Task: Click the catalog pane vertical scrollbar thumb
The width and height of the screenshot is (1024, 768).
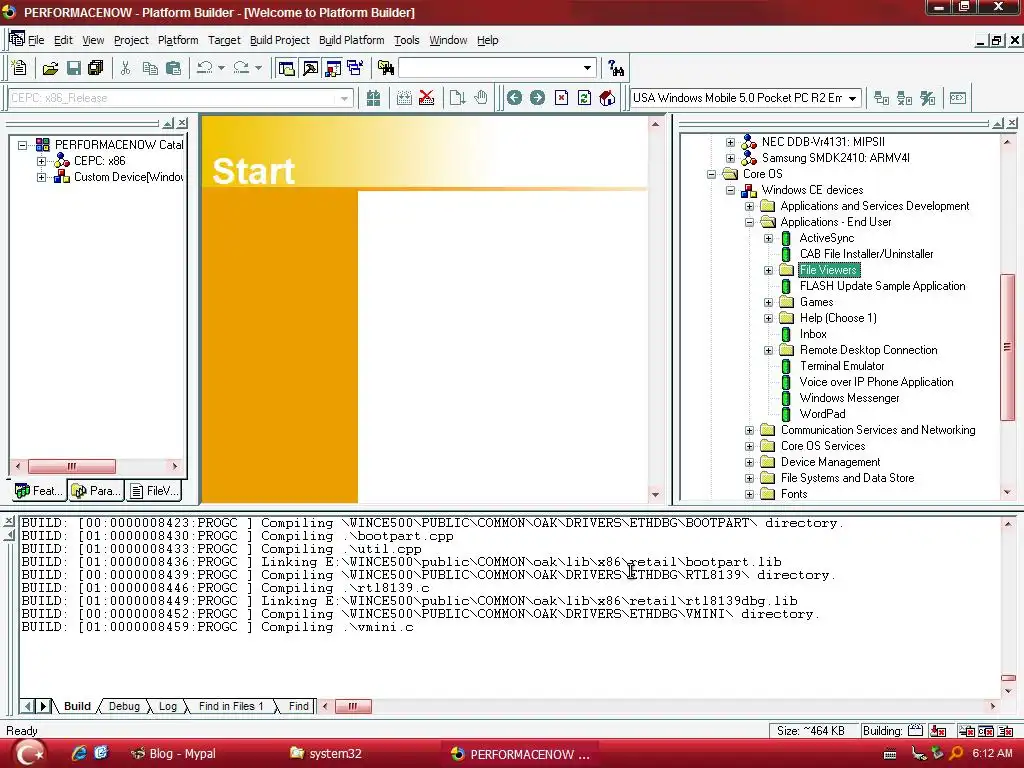Action: click(1008, 347)
